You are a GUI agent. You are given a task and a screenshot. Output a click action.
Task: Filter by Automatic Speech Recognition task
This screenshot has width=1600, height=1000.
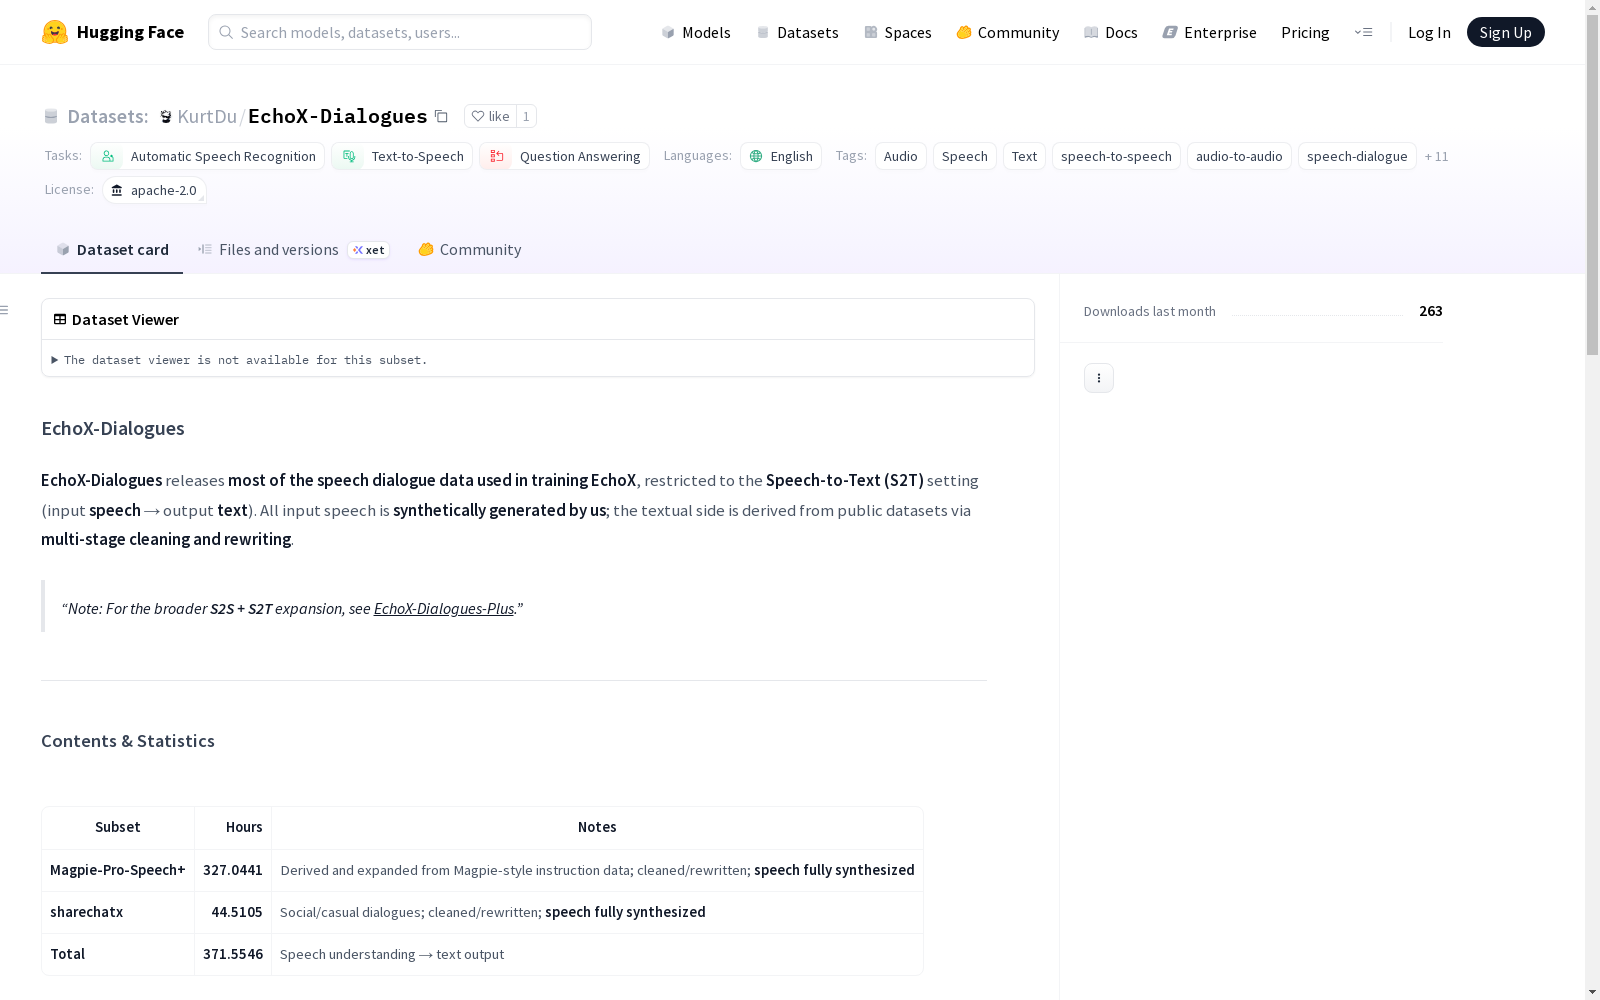207,156
